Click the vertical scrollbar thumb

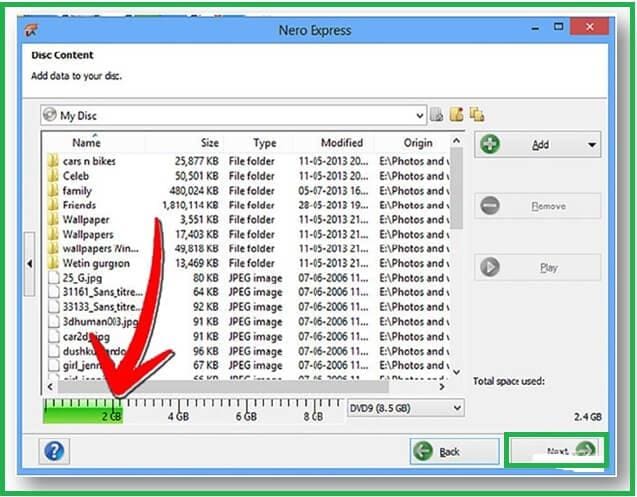[456, 188]
